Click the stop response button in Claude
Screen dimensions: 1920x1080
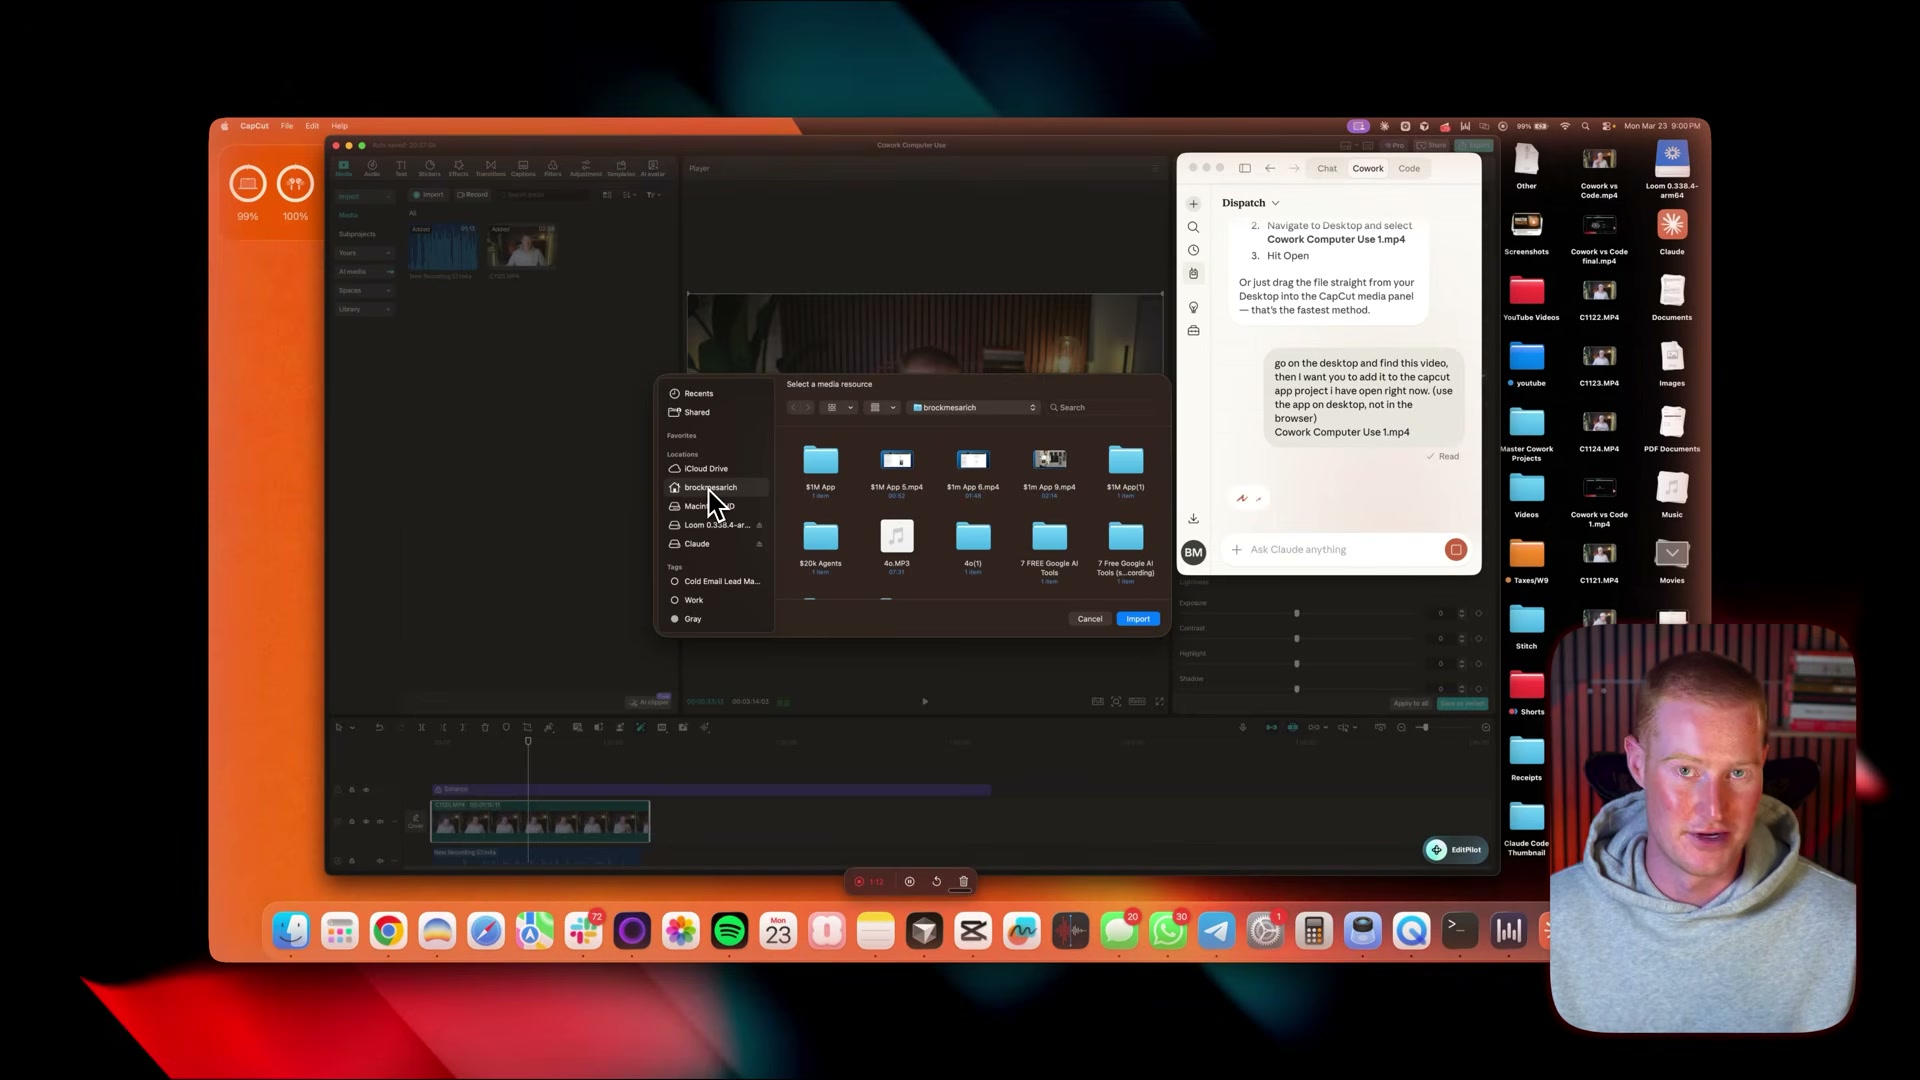click(1456, 550)
